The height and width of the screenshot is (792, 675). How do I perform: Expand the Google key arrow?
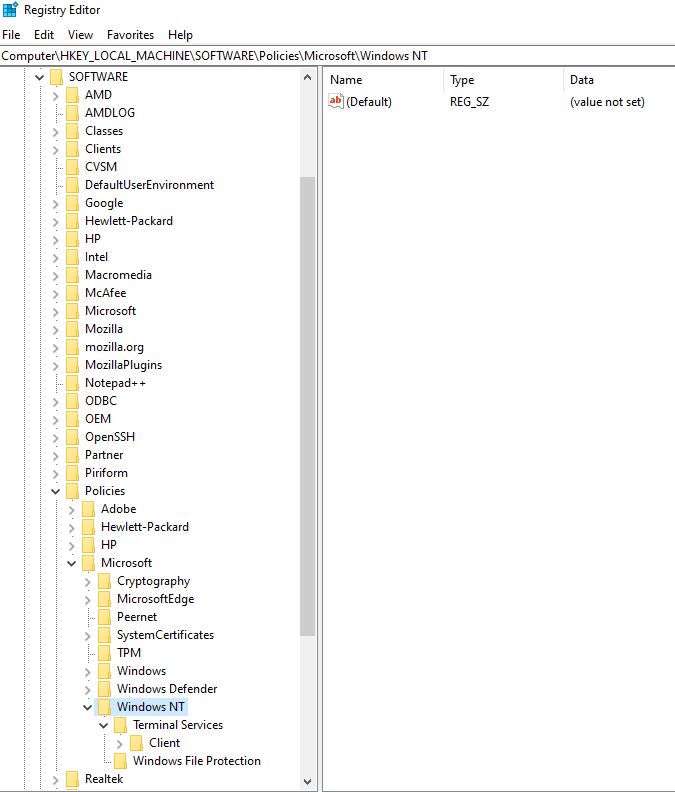coord(56,204)
